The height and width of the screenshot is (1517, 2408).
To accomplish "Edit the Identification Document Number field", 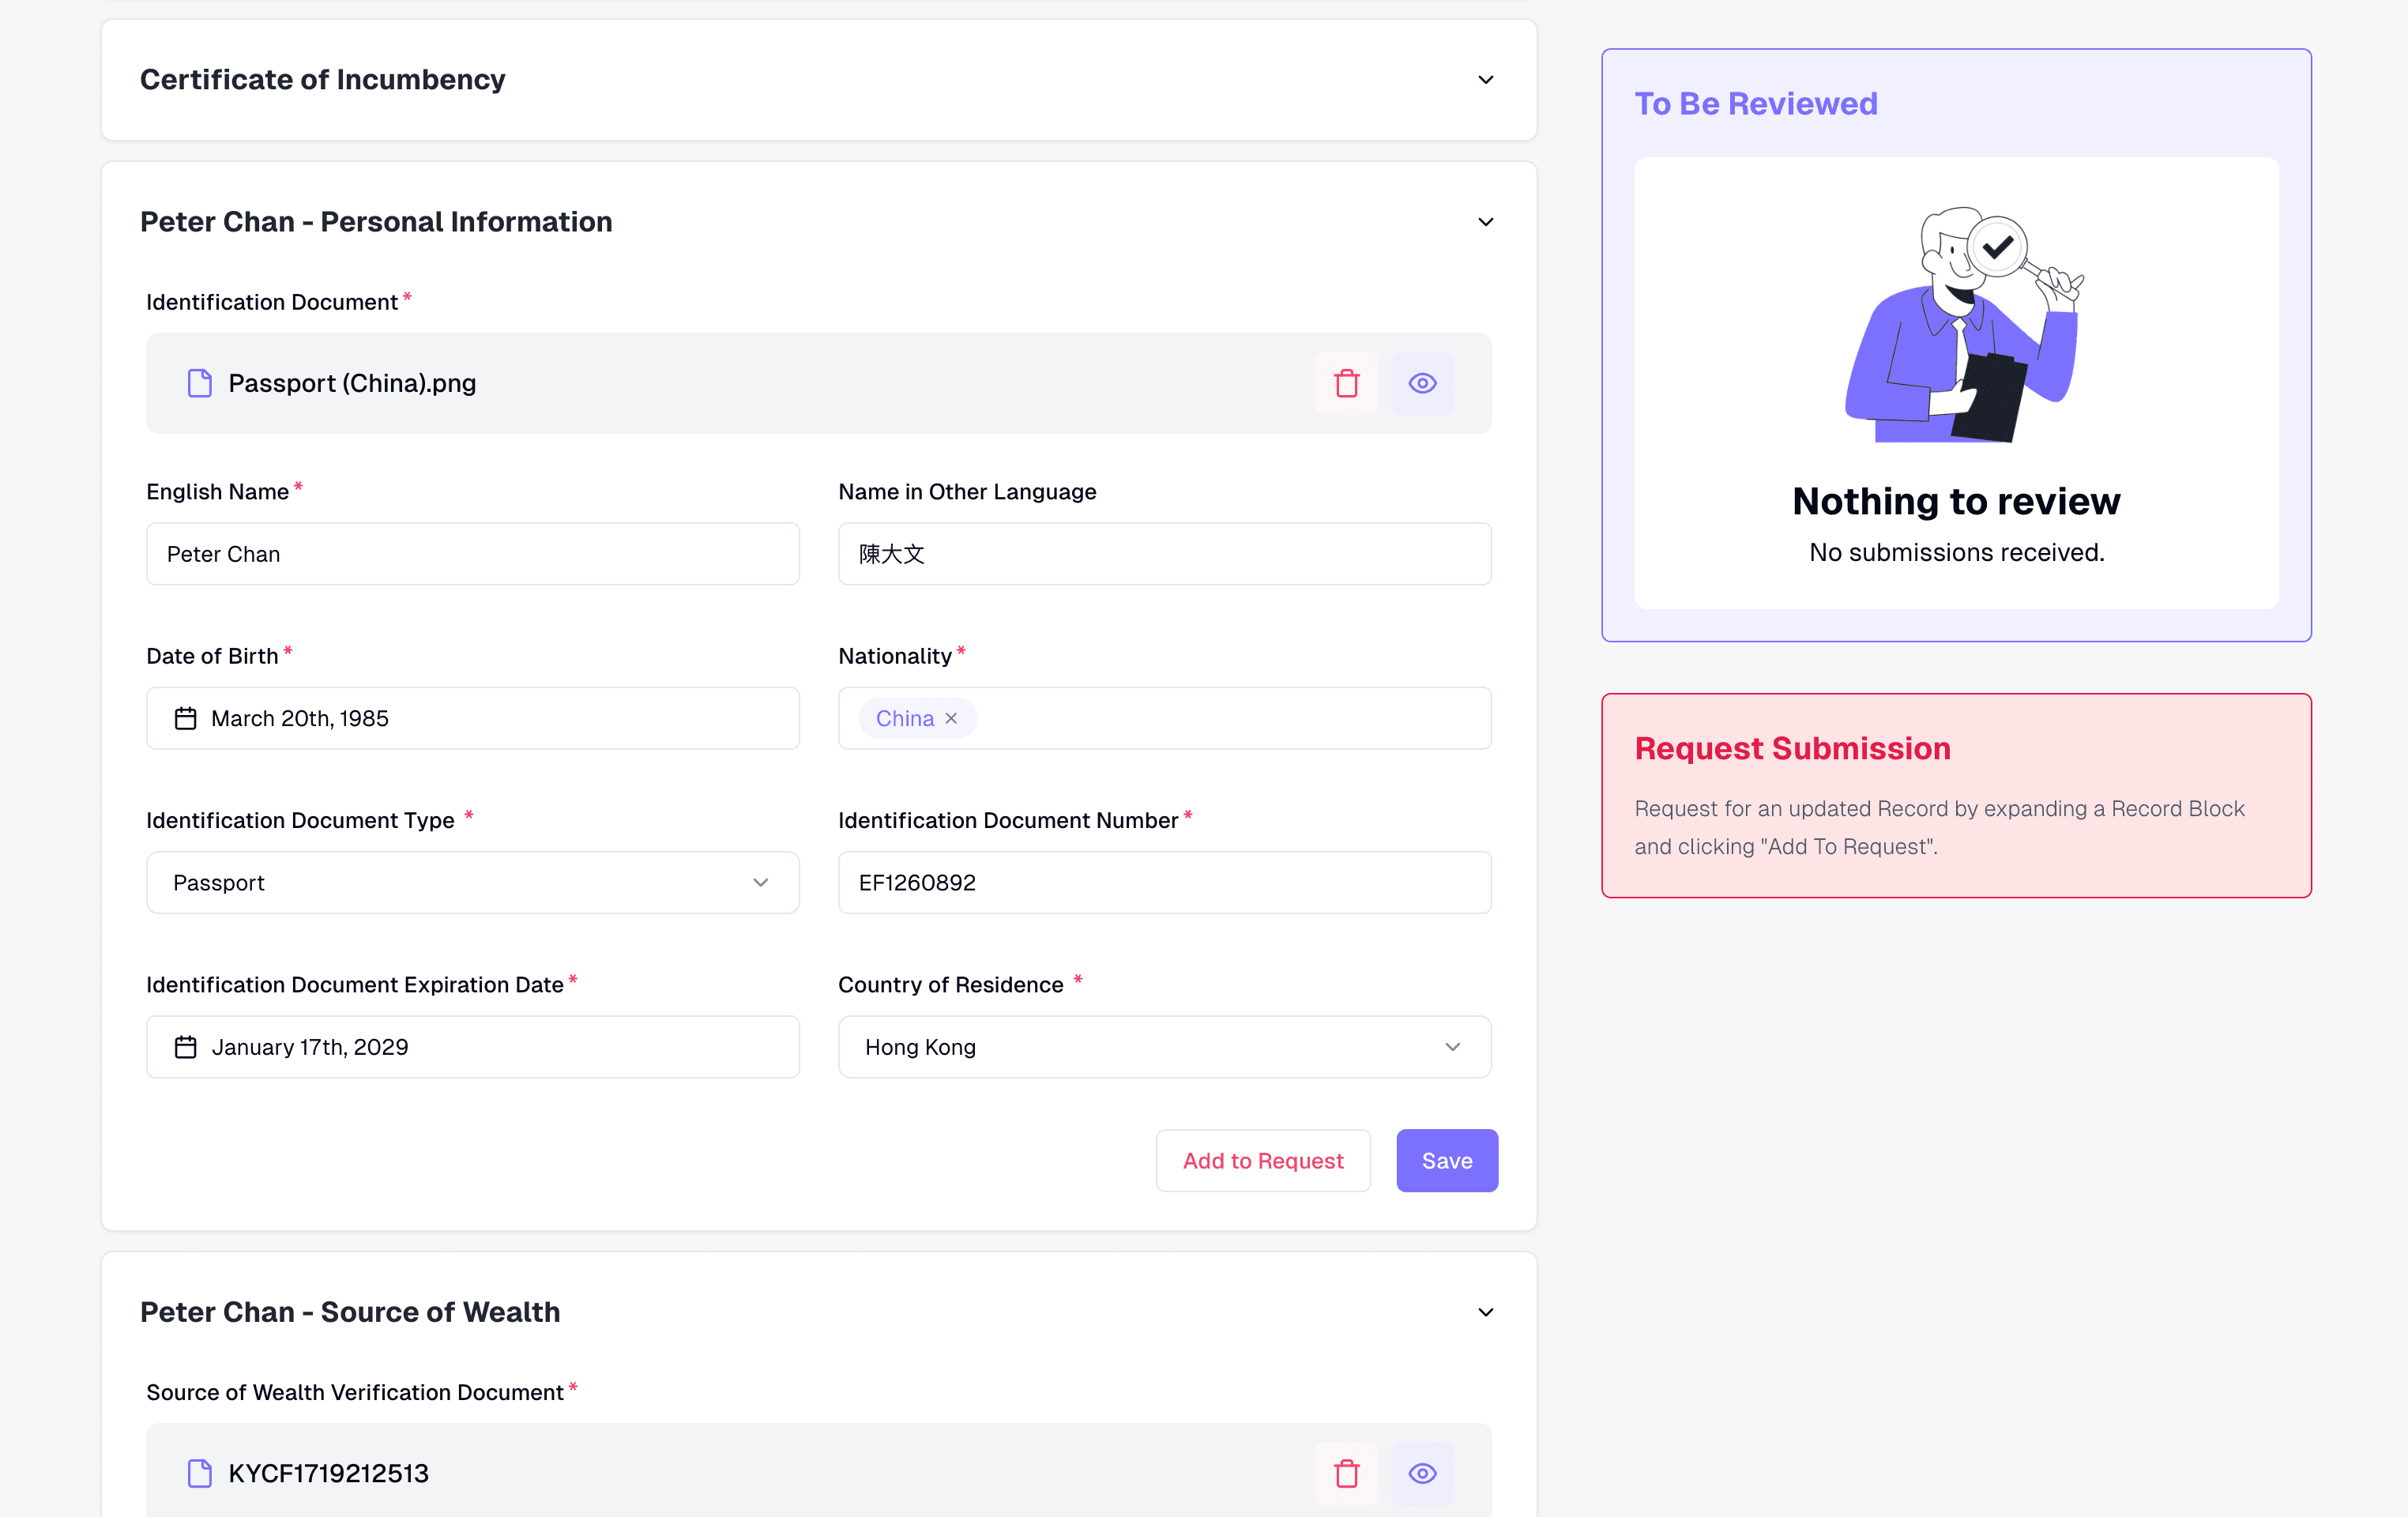I will (1165, 882).
